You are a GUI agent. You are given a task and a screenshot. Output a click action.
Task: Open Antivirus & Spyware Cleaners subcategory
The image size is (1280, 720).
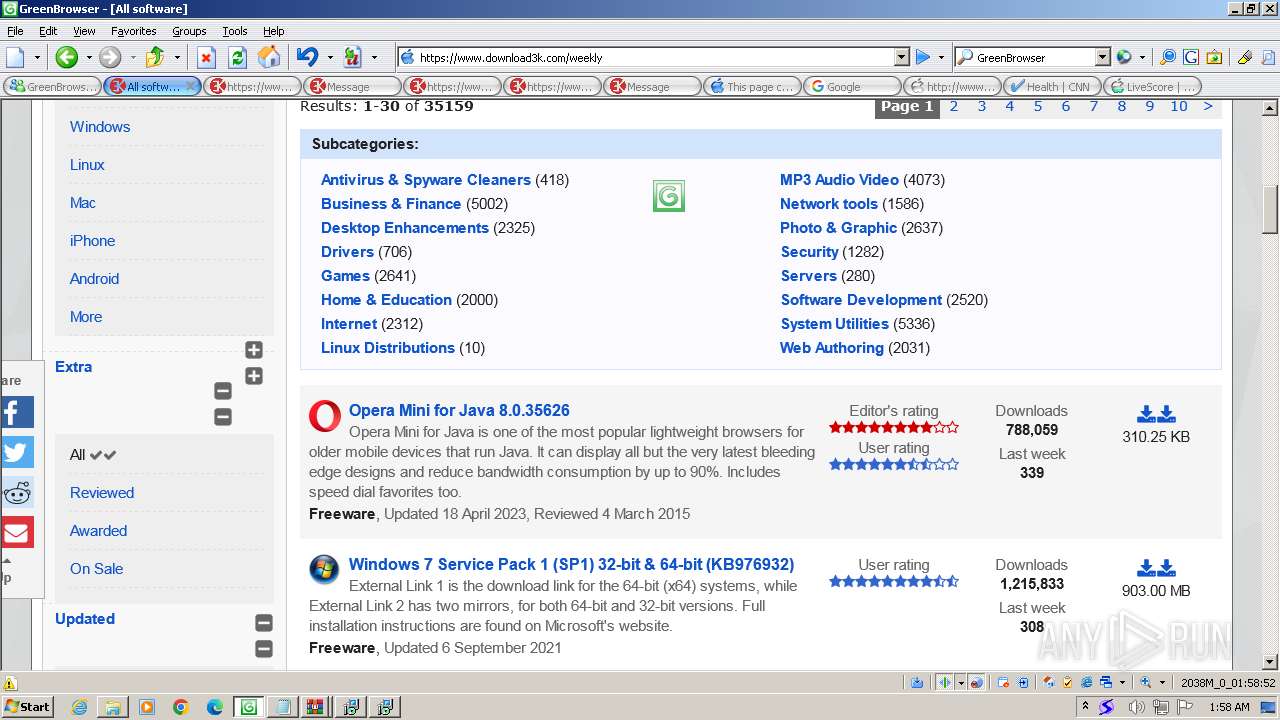pos(426,180)
